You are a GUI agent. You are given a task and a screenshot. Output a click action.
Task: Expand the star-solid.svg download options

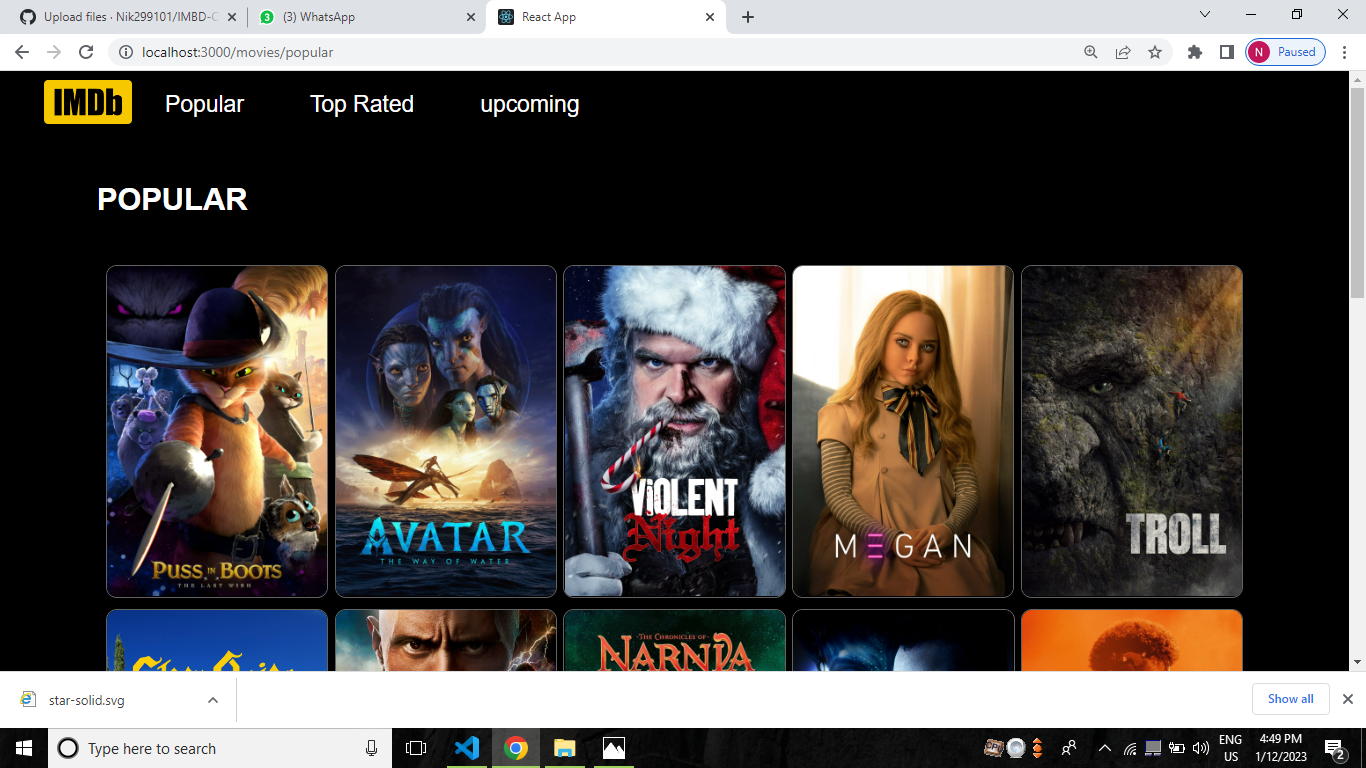(211, 699)
